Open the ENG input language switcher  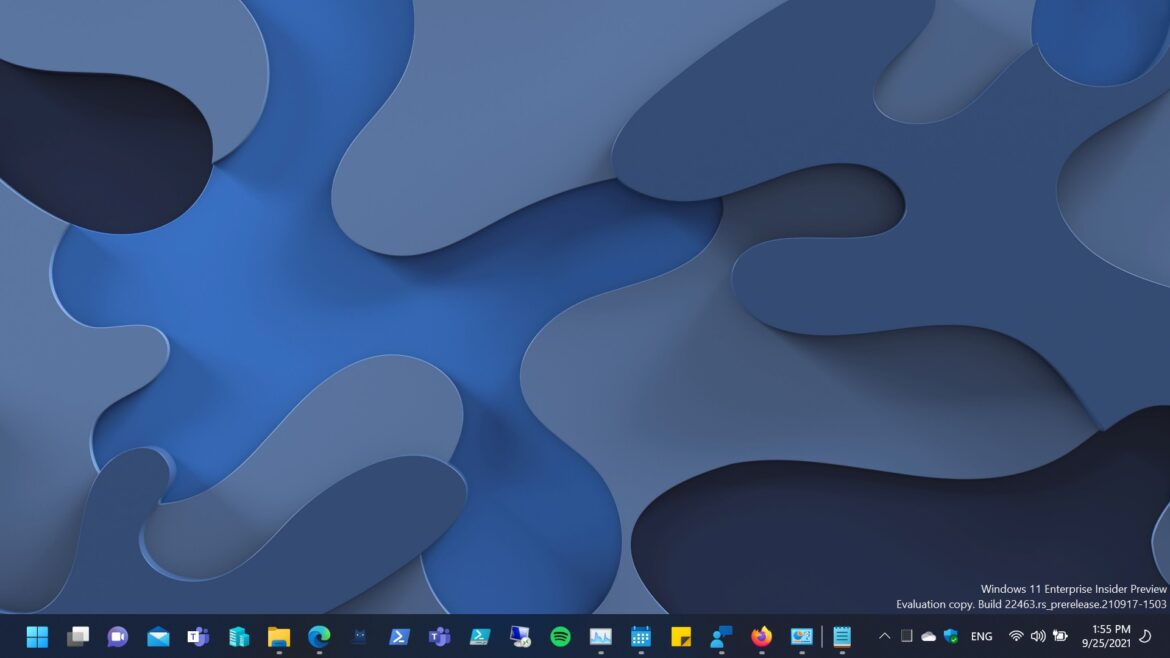click(982, 636)
